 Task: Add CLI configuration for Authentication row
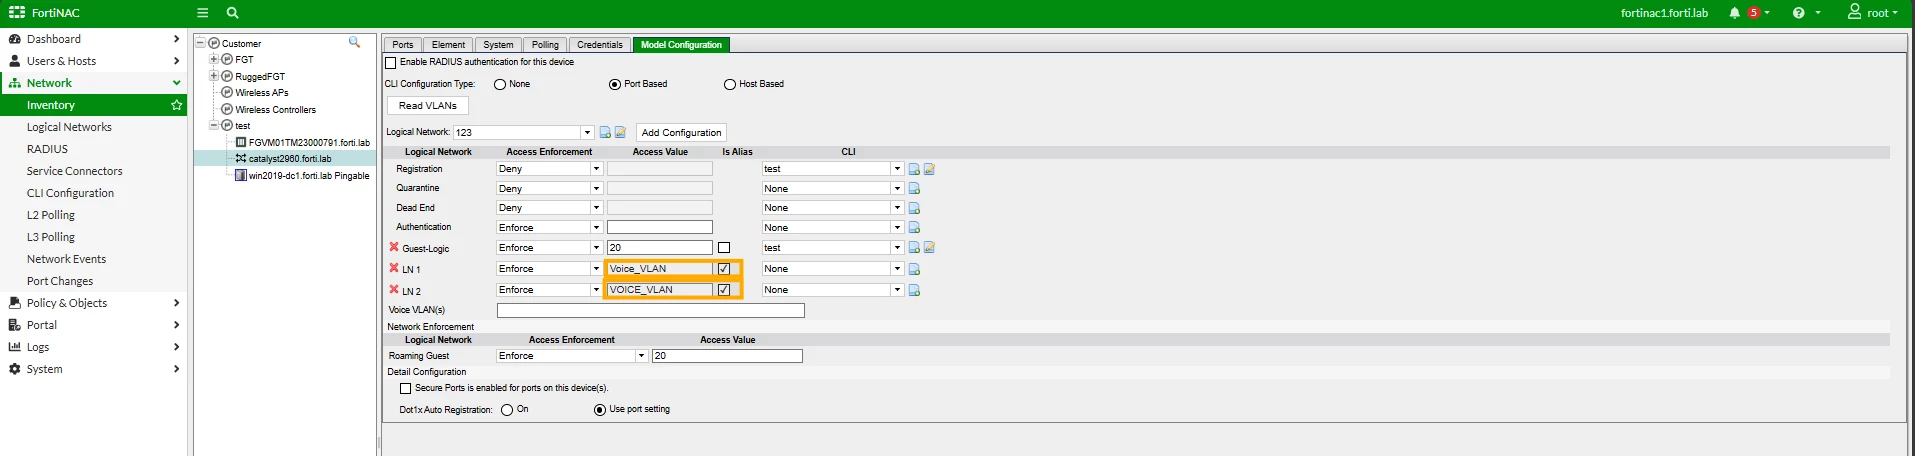914,227
